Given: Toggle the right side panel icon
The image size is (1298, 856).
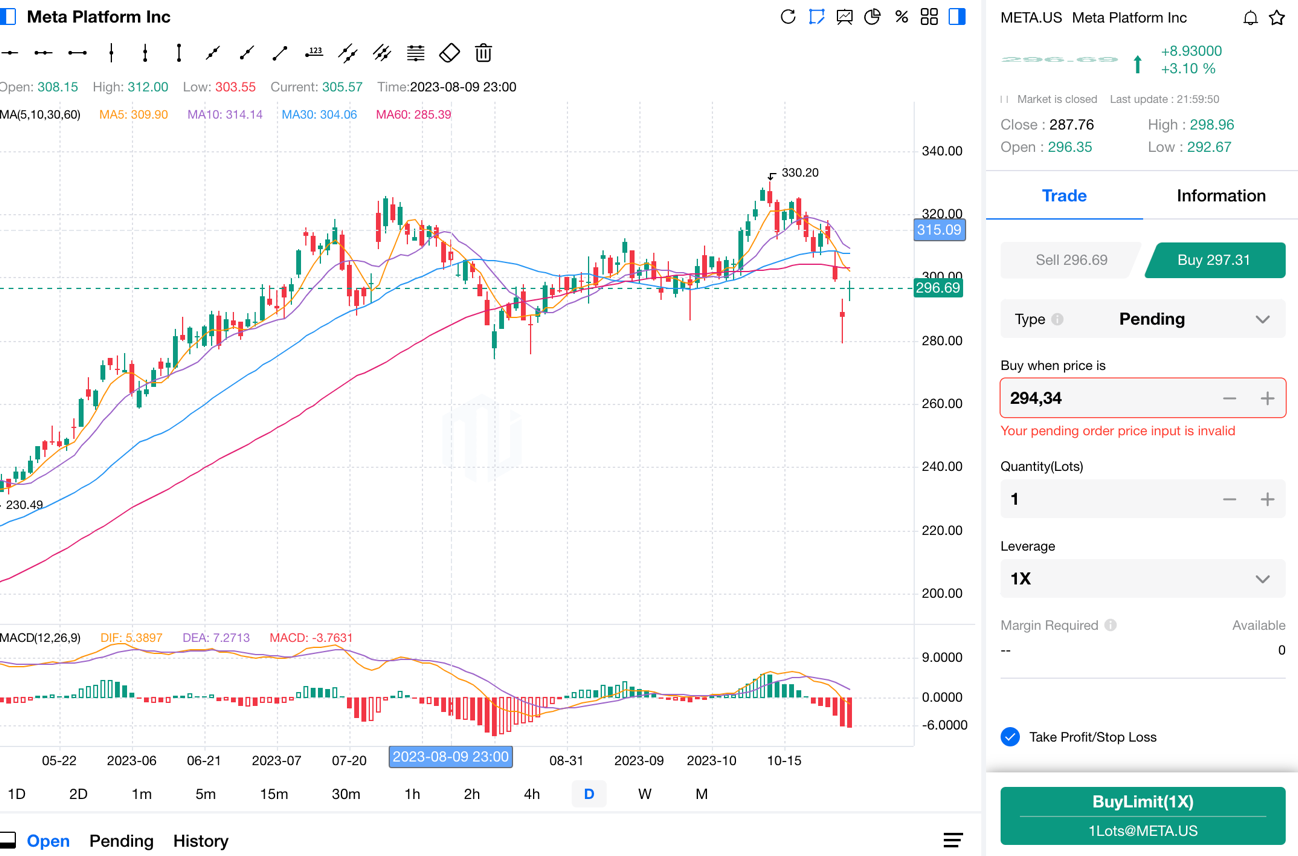Looking at the screenshot, I should [957, 17].
